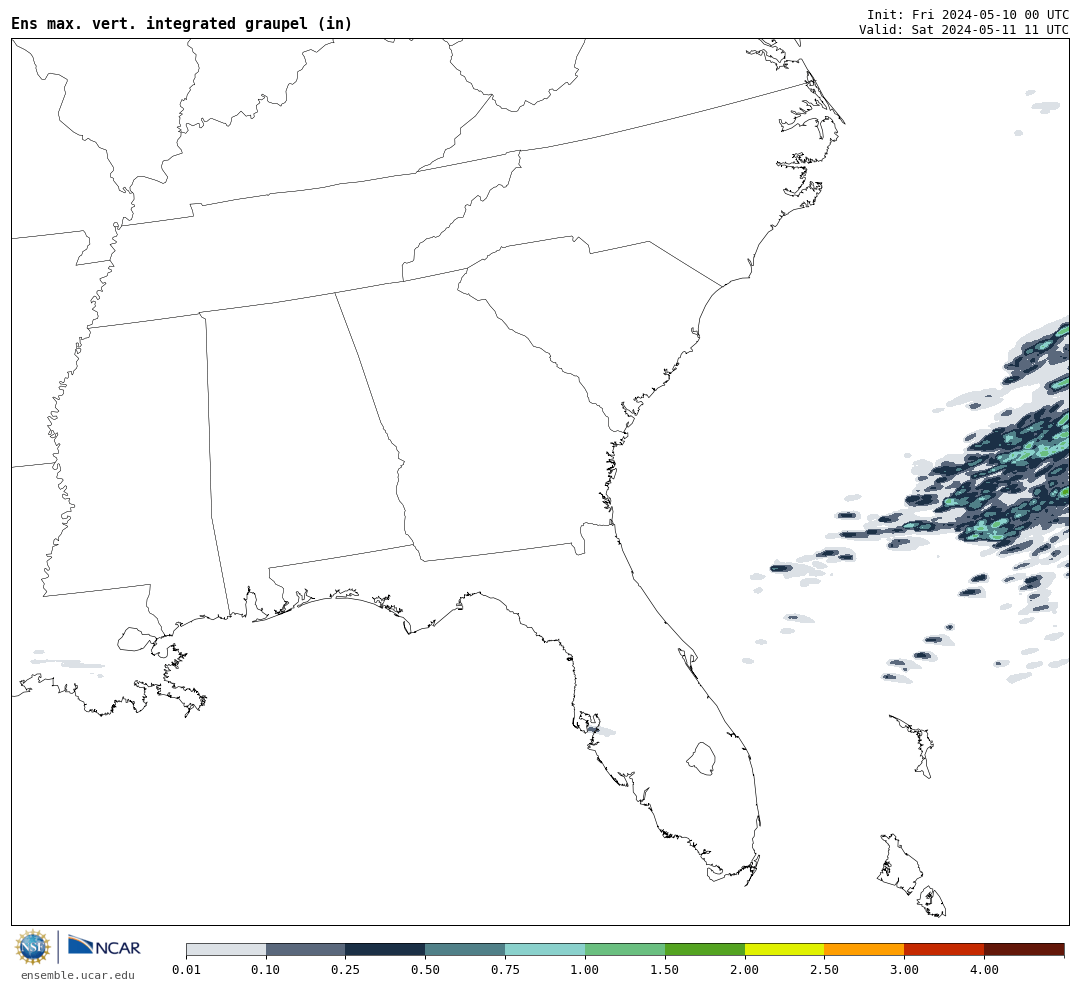Click the plot title 'Ens max. vert. integrated graupel (in)'

(181, 23)
